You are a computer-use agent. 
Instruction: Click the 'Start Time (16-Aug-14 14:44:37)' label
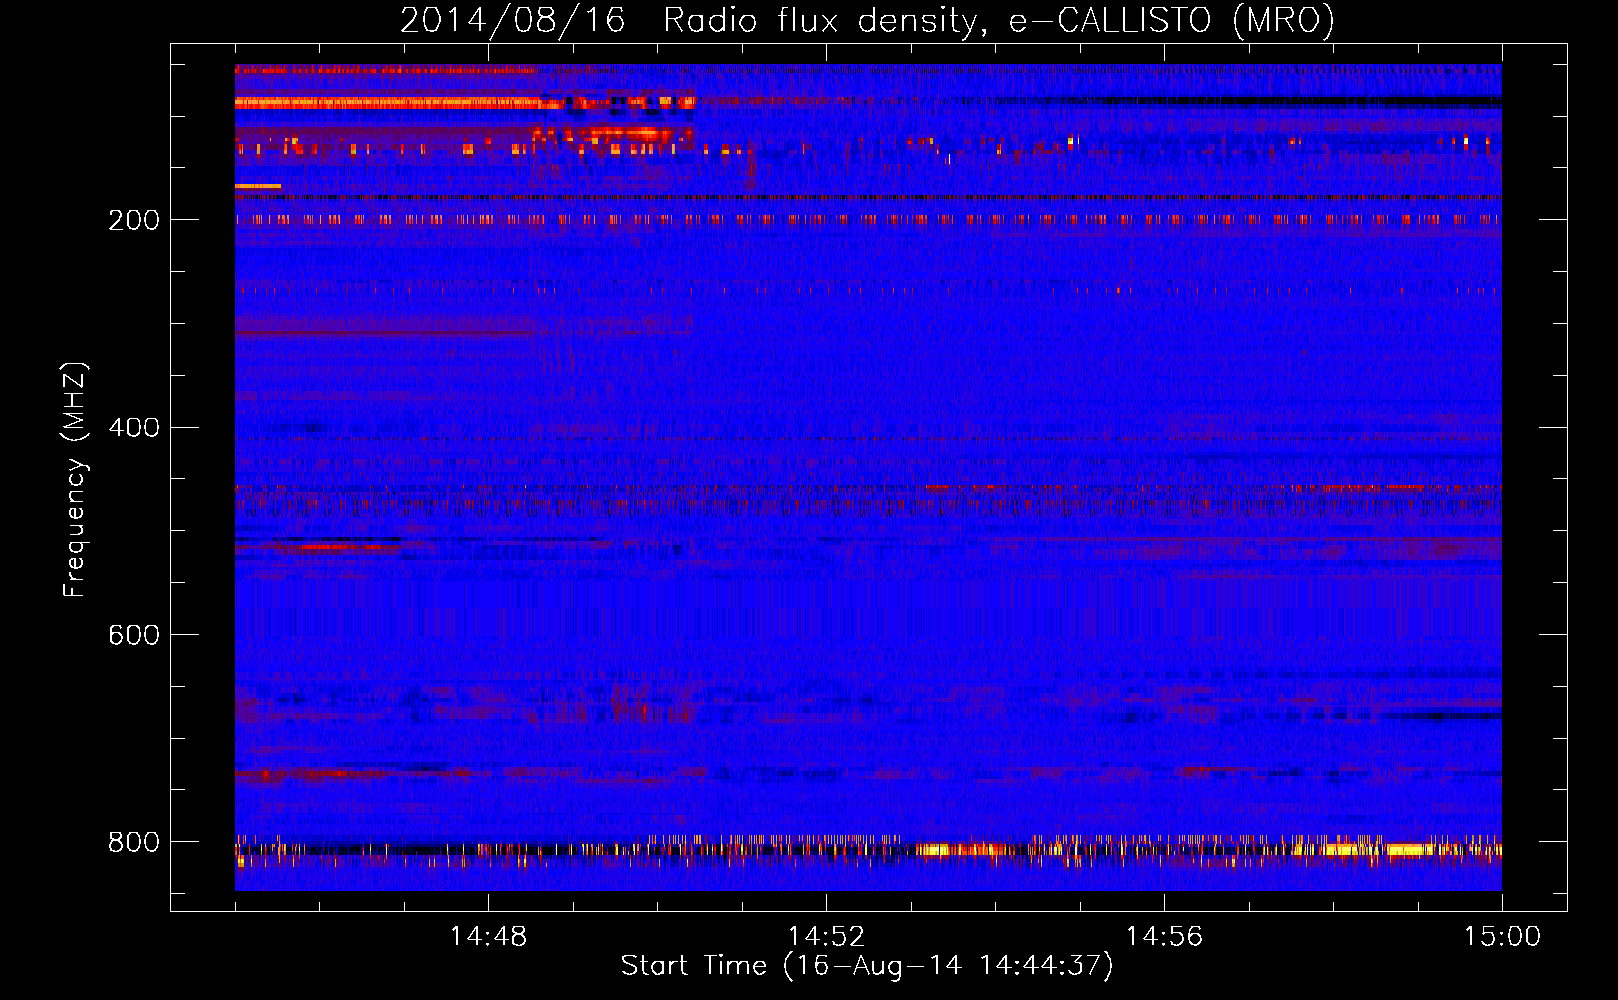pyautogui.click(x=867, y=966)
